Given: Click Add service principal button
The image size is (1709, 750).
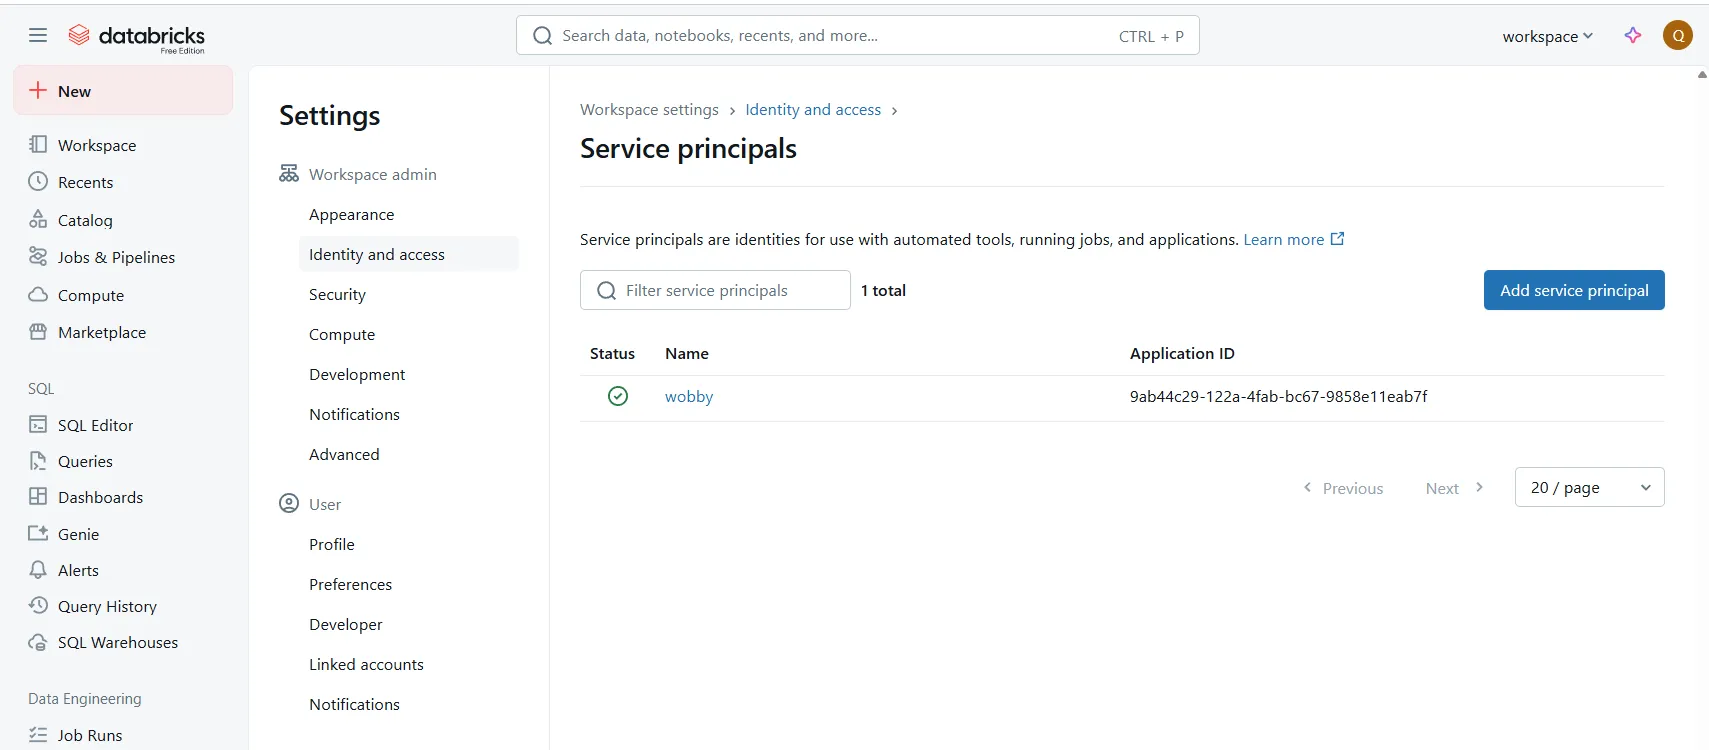Looking at the screenshot, I should 1573,290.
